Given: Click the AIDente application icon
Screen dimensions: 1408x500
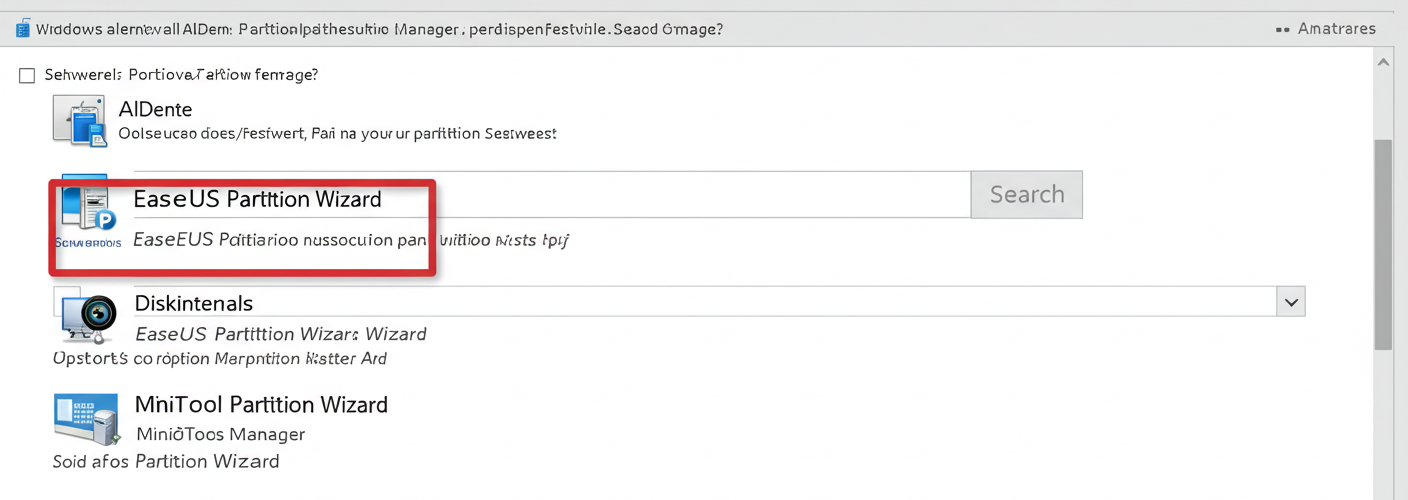Looking at the screenshot, I should [80, 121].
